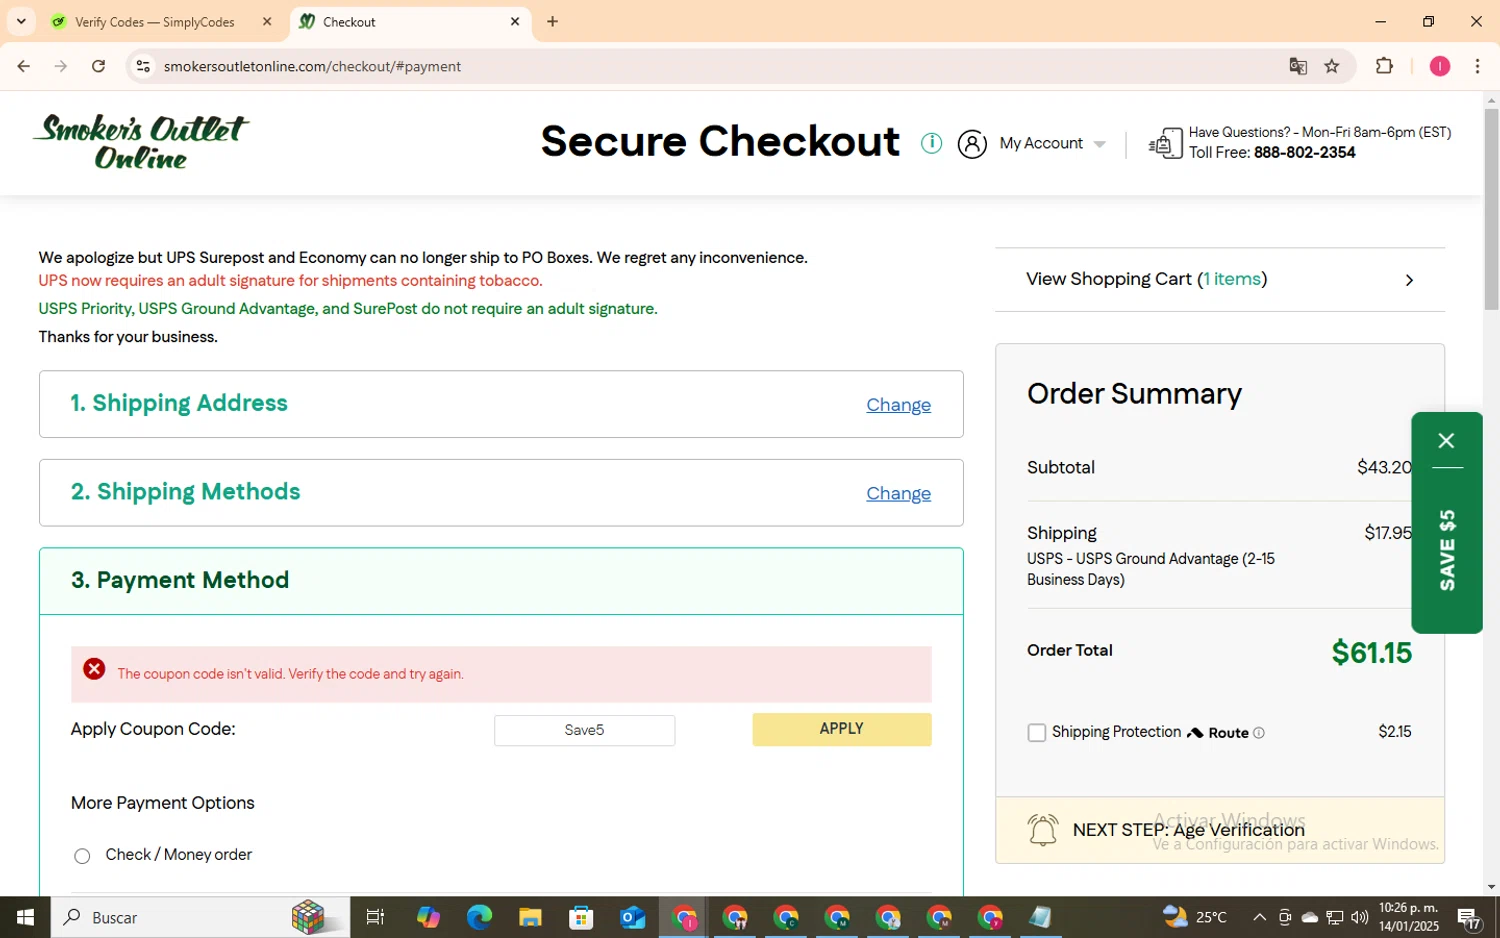Viewport: 1500px width, 938px height.
Task: Click the page vertical scrollbar
Action: 1491,210
